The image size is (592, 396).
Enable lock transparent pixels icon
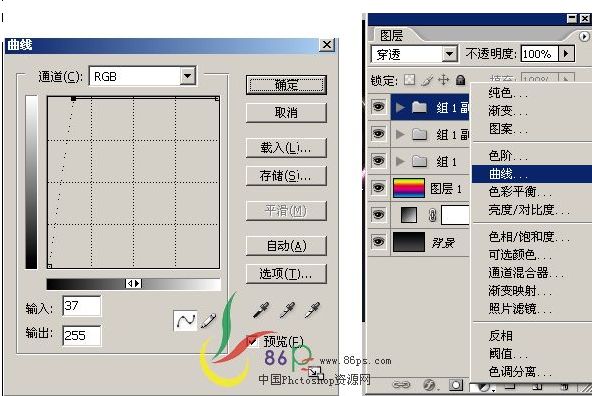coord(410,80)
